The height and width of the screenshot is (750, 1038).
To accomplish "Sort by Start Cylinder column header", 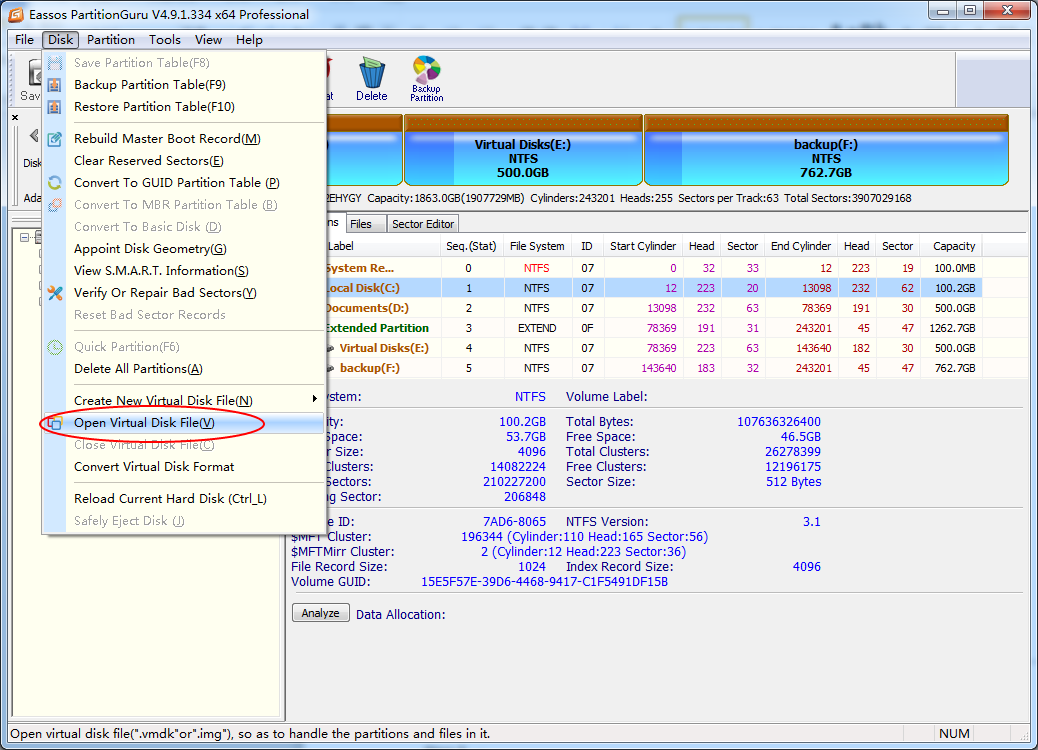I will point(642,246).
